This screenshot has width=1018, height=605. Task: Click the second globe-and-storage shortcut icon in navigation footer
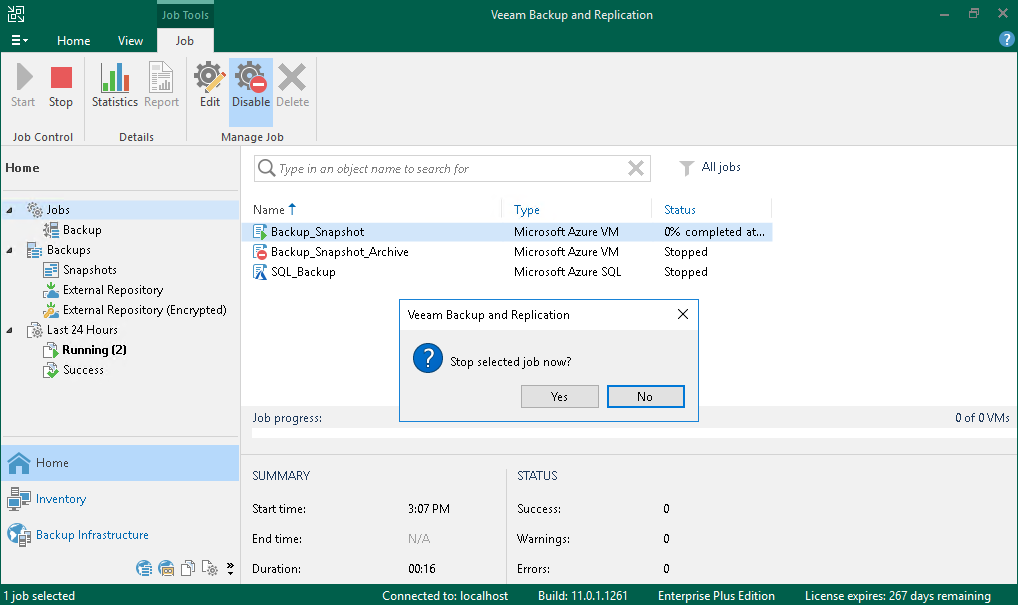pyautogui.click(x=166, y=569)
